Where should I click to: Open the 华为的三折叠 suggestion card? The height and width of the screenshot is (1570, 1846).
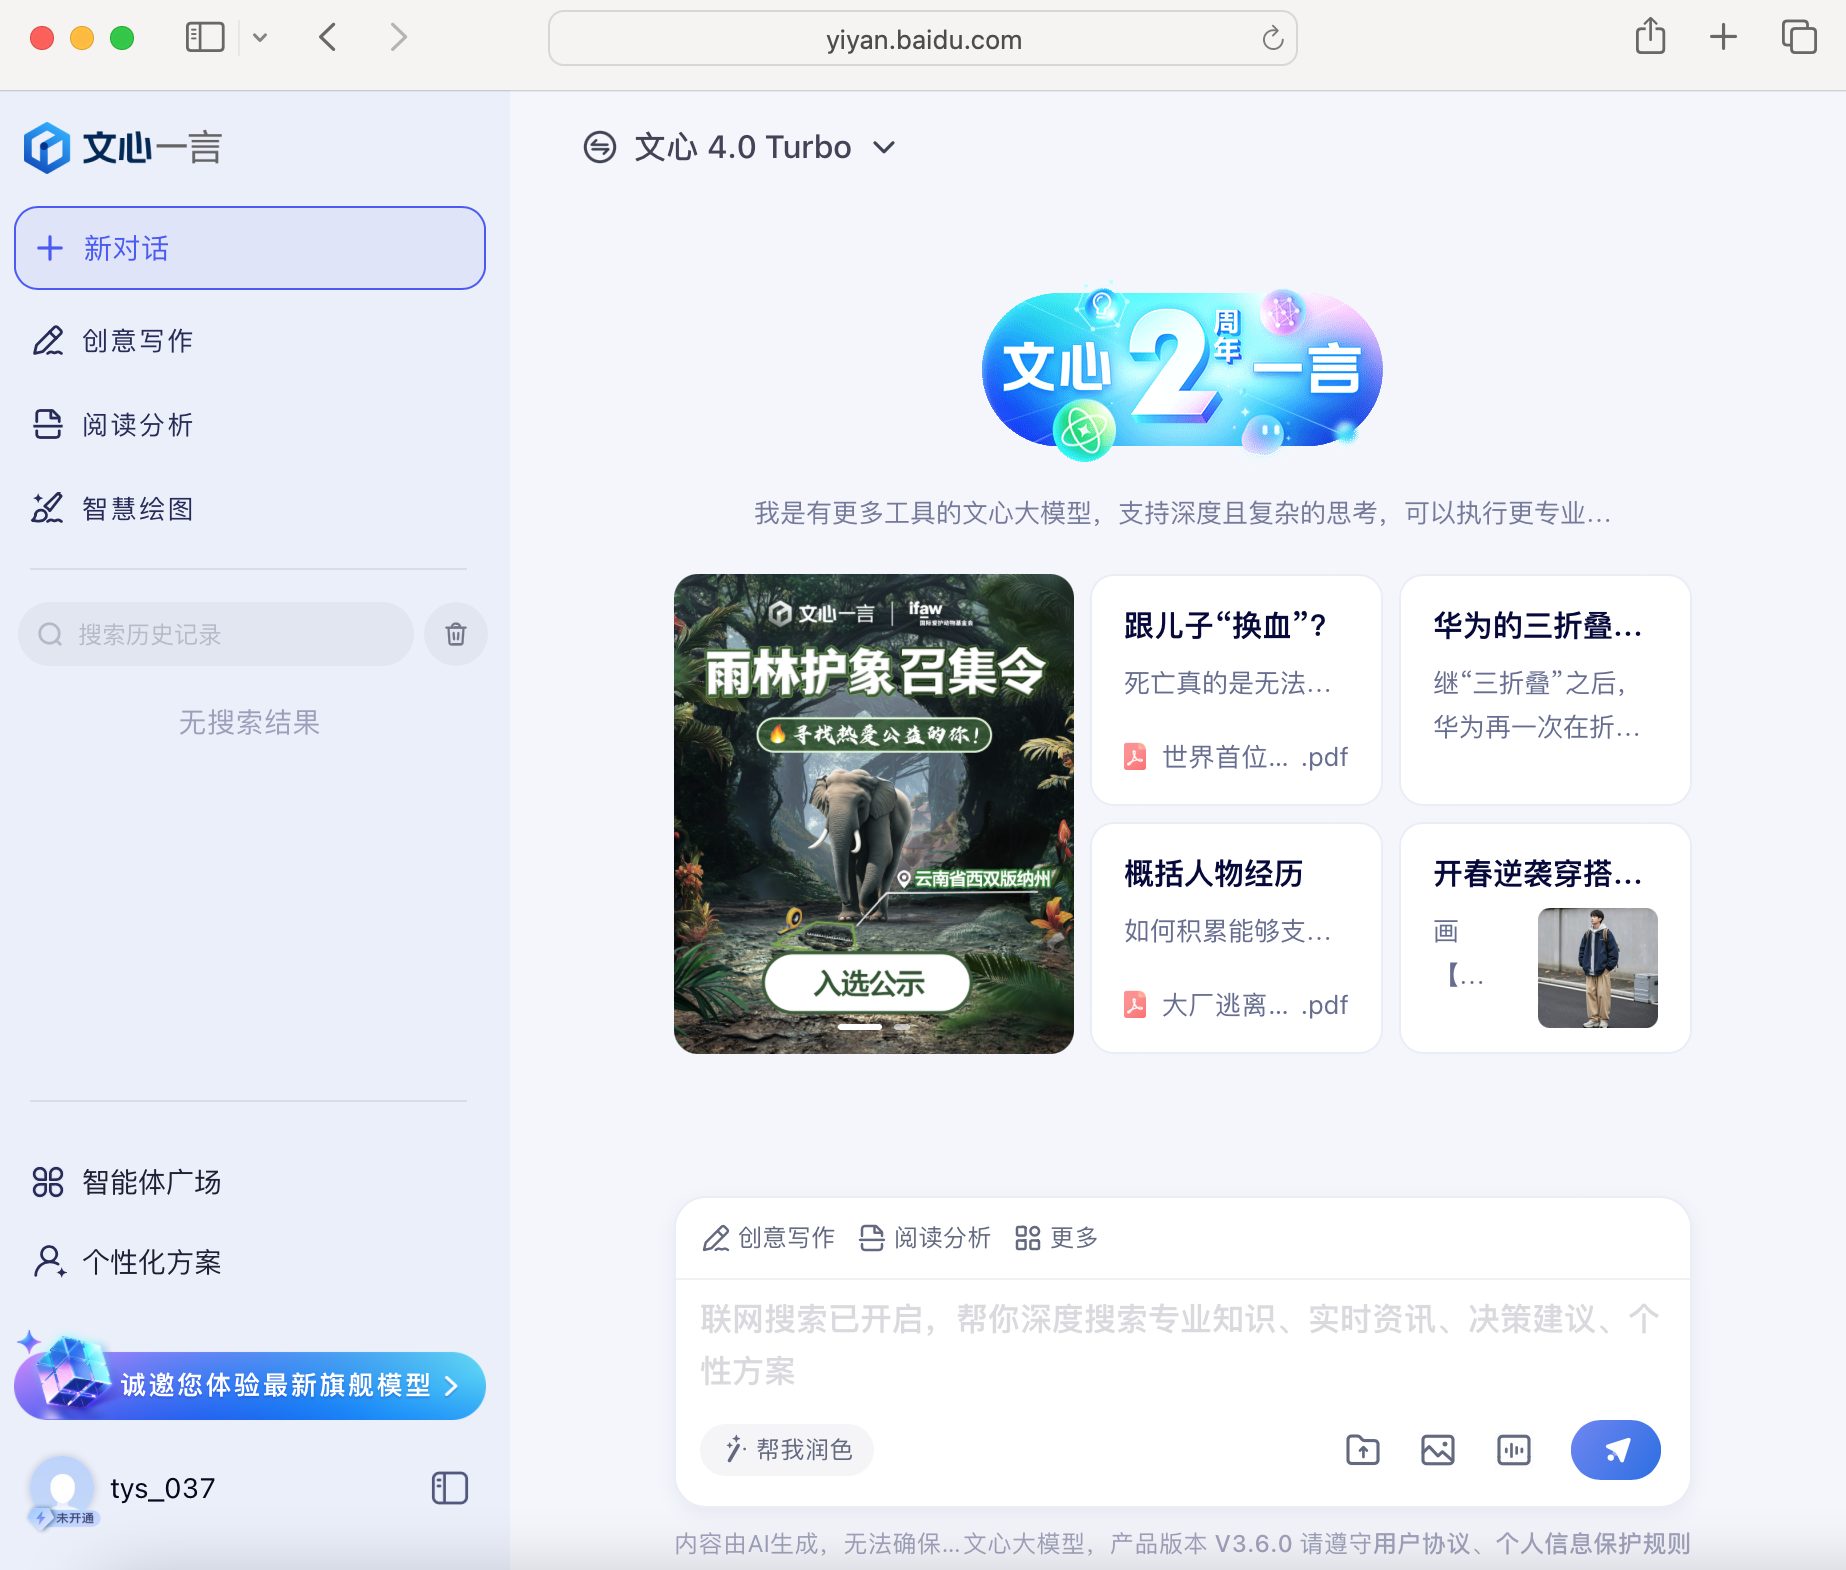click(x=1546, y=690)
